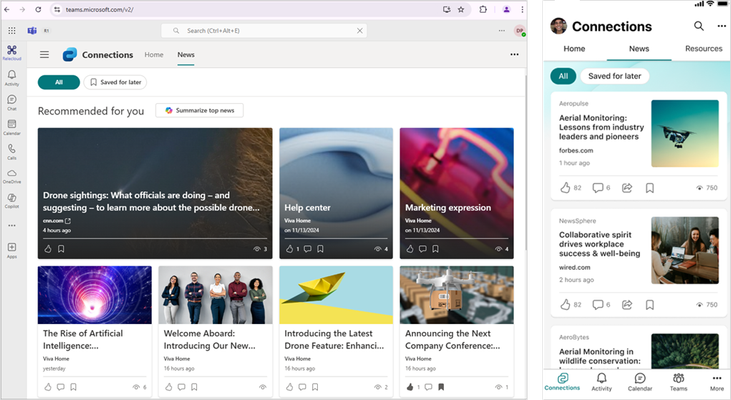Viewport: 731px width, 400px height.
Task: Comment on the Aerial Monitoring mobile article
Action: [598, 188]
